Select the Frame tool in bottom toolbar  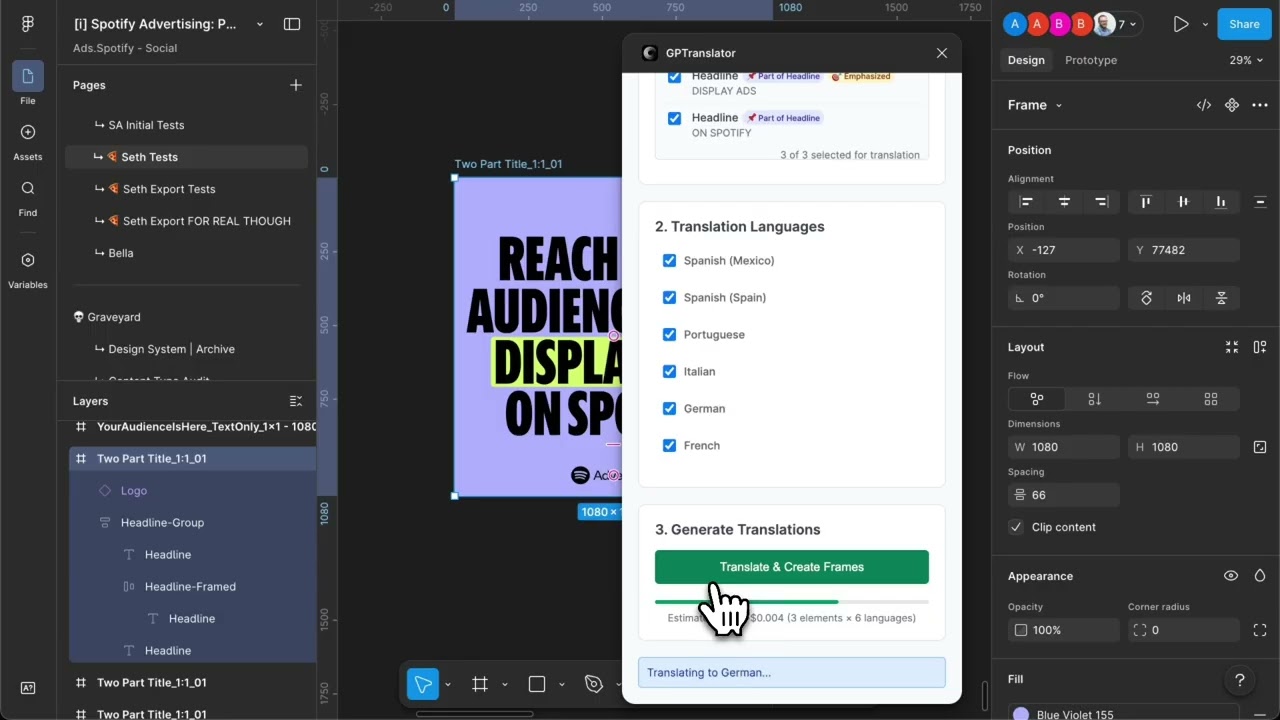[480, 684]
